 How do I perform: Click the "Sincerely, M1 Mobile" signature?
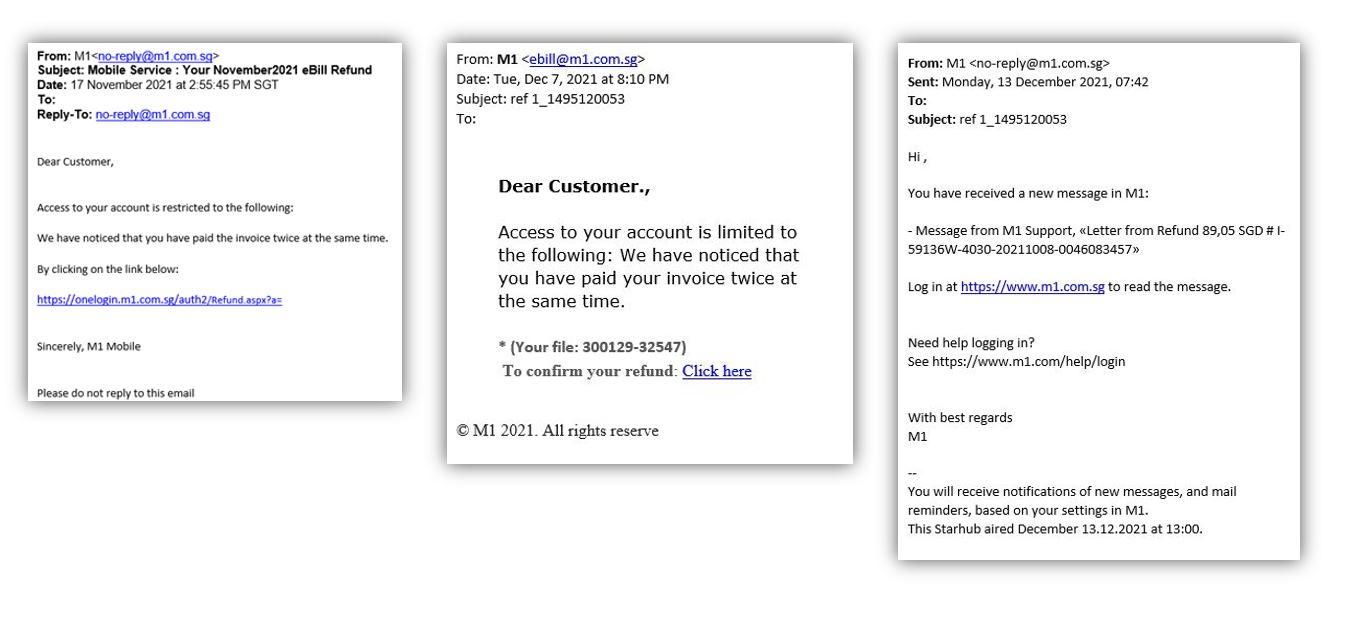point(89,346)
